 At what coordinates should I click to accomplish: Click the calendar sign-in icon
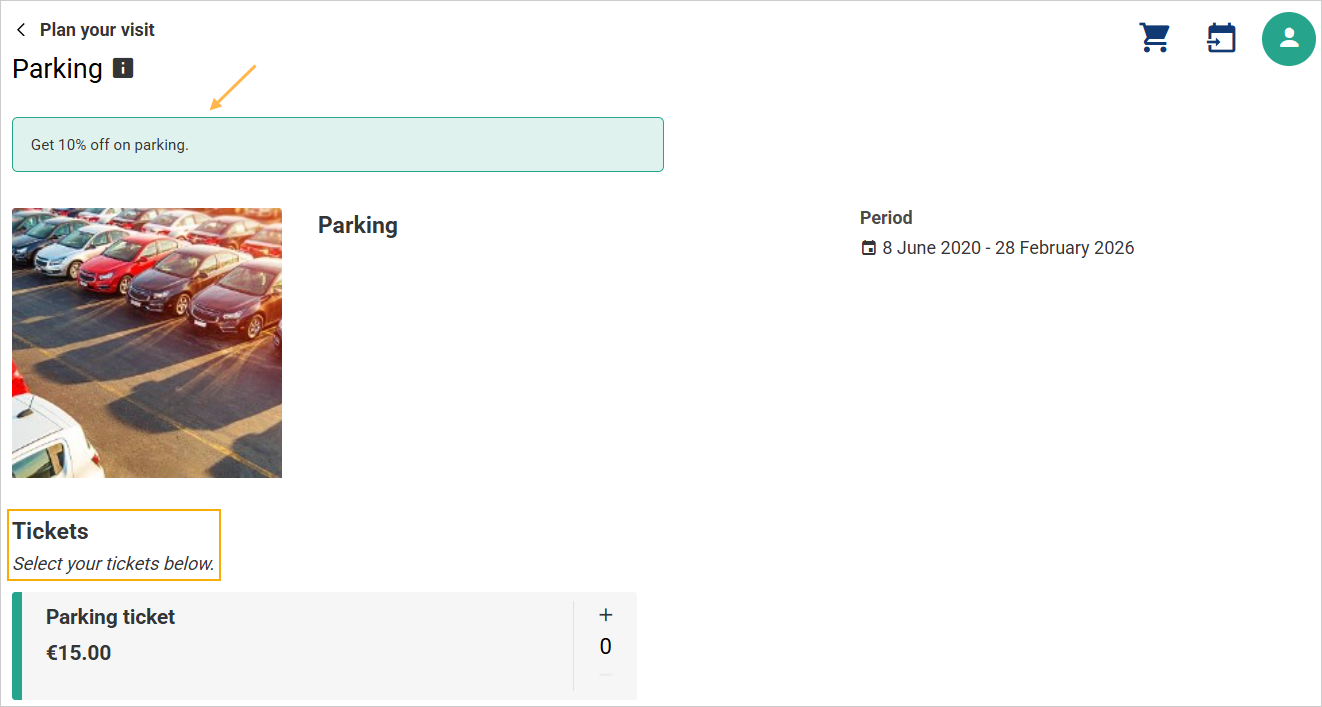coord(1221,39)
